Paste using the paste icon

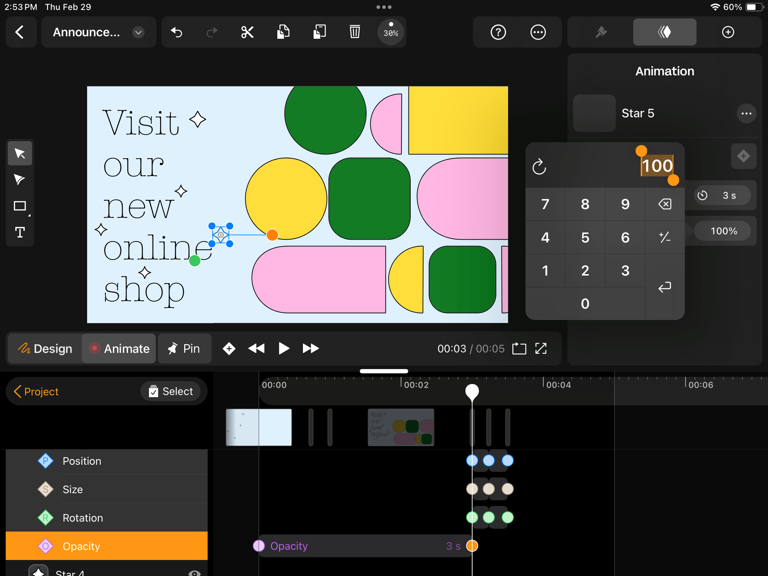coord(319,32)
